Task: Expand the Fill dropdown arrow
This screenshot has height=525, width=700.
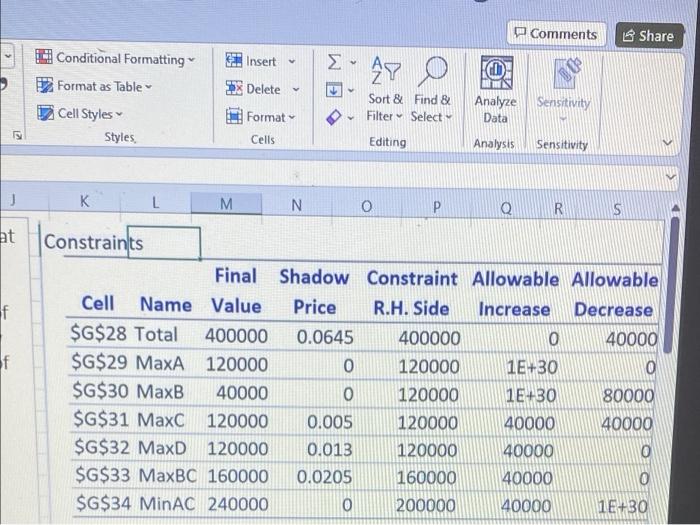Action: 351,91
